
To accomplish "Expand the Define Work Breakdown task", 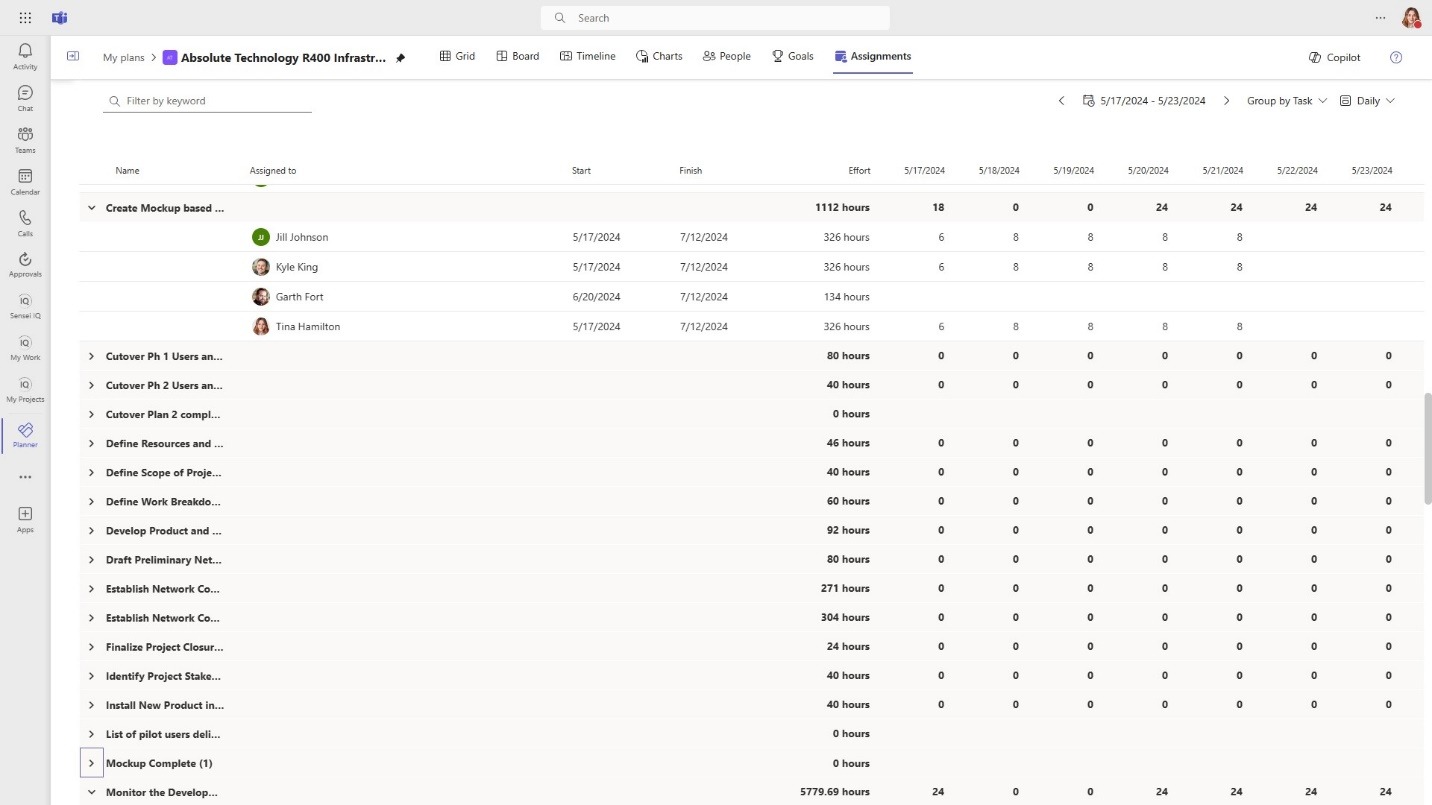I will [91, 501].
